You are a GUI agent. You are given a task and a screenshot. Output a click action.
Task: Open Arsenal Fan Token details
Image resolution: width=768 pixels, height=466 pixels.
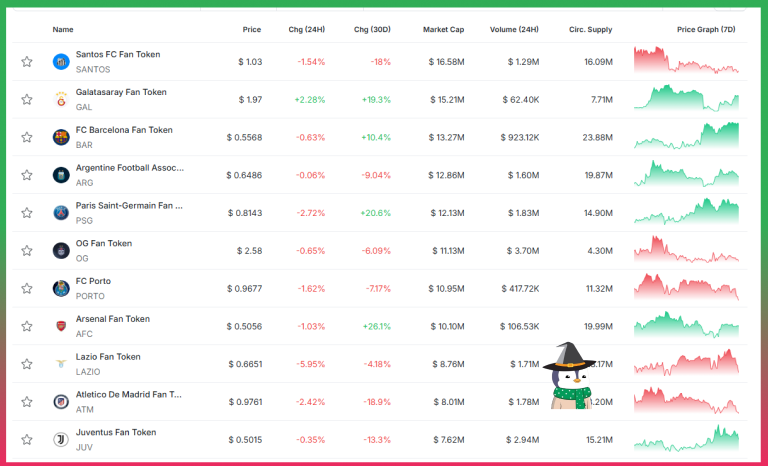113,319
